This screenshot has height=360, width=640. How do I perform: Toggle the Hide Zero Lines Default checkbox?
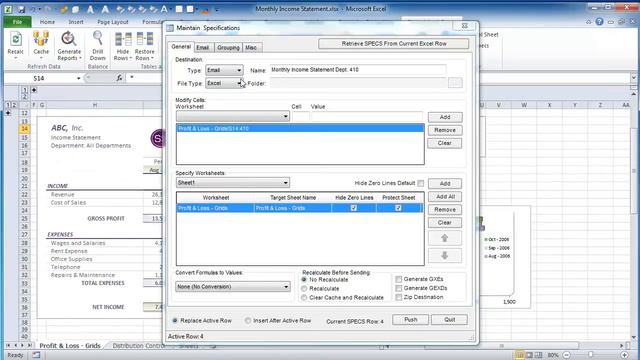click(x=420, y=183)
